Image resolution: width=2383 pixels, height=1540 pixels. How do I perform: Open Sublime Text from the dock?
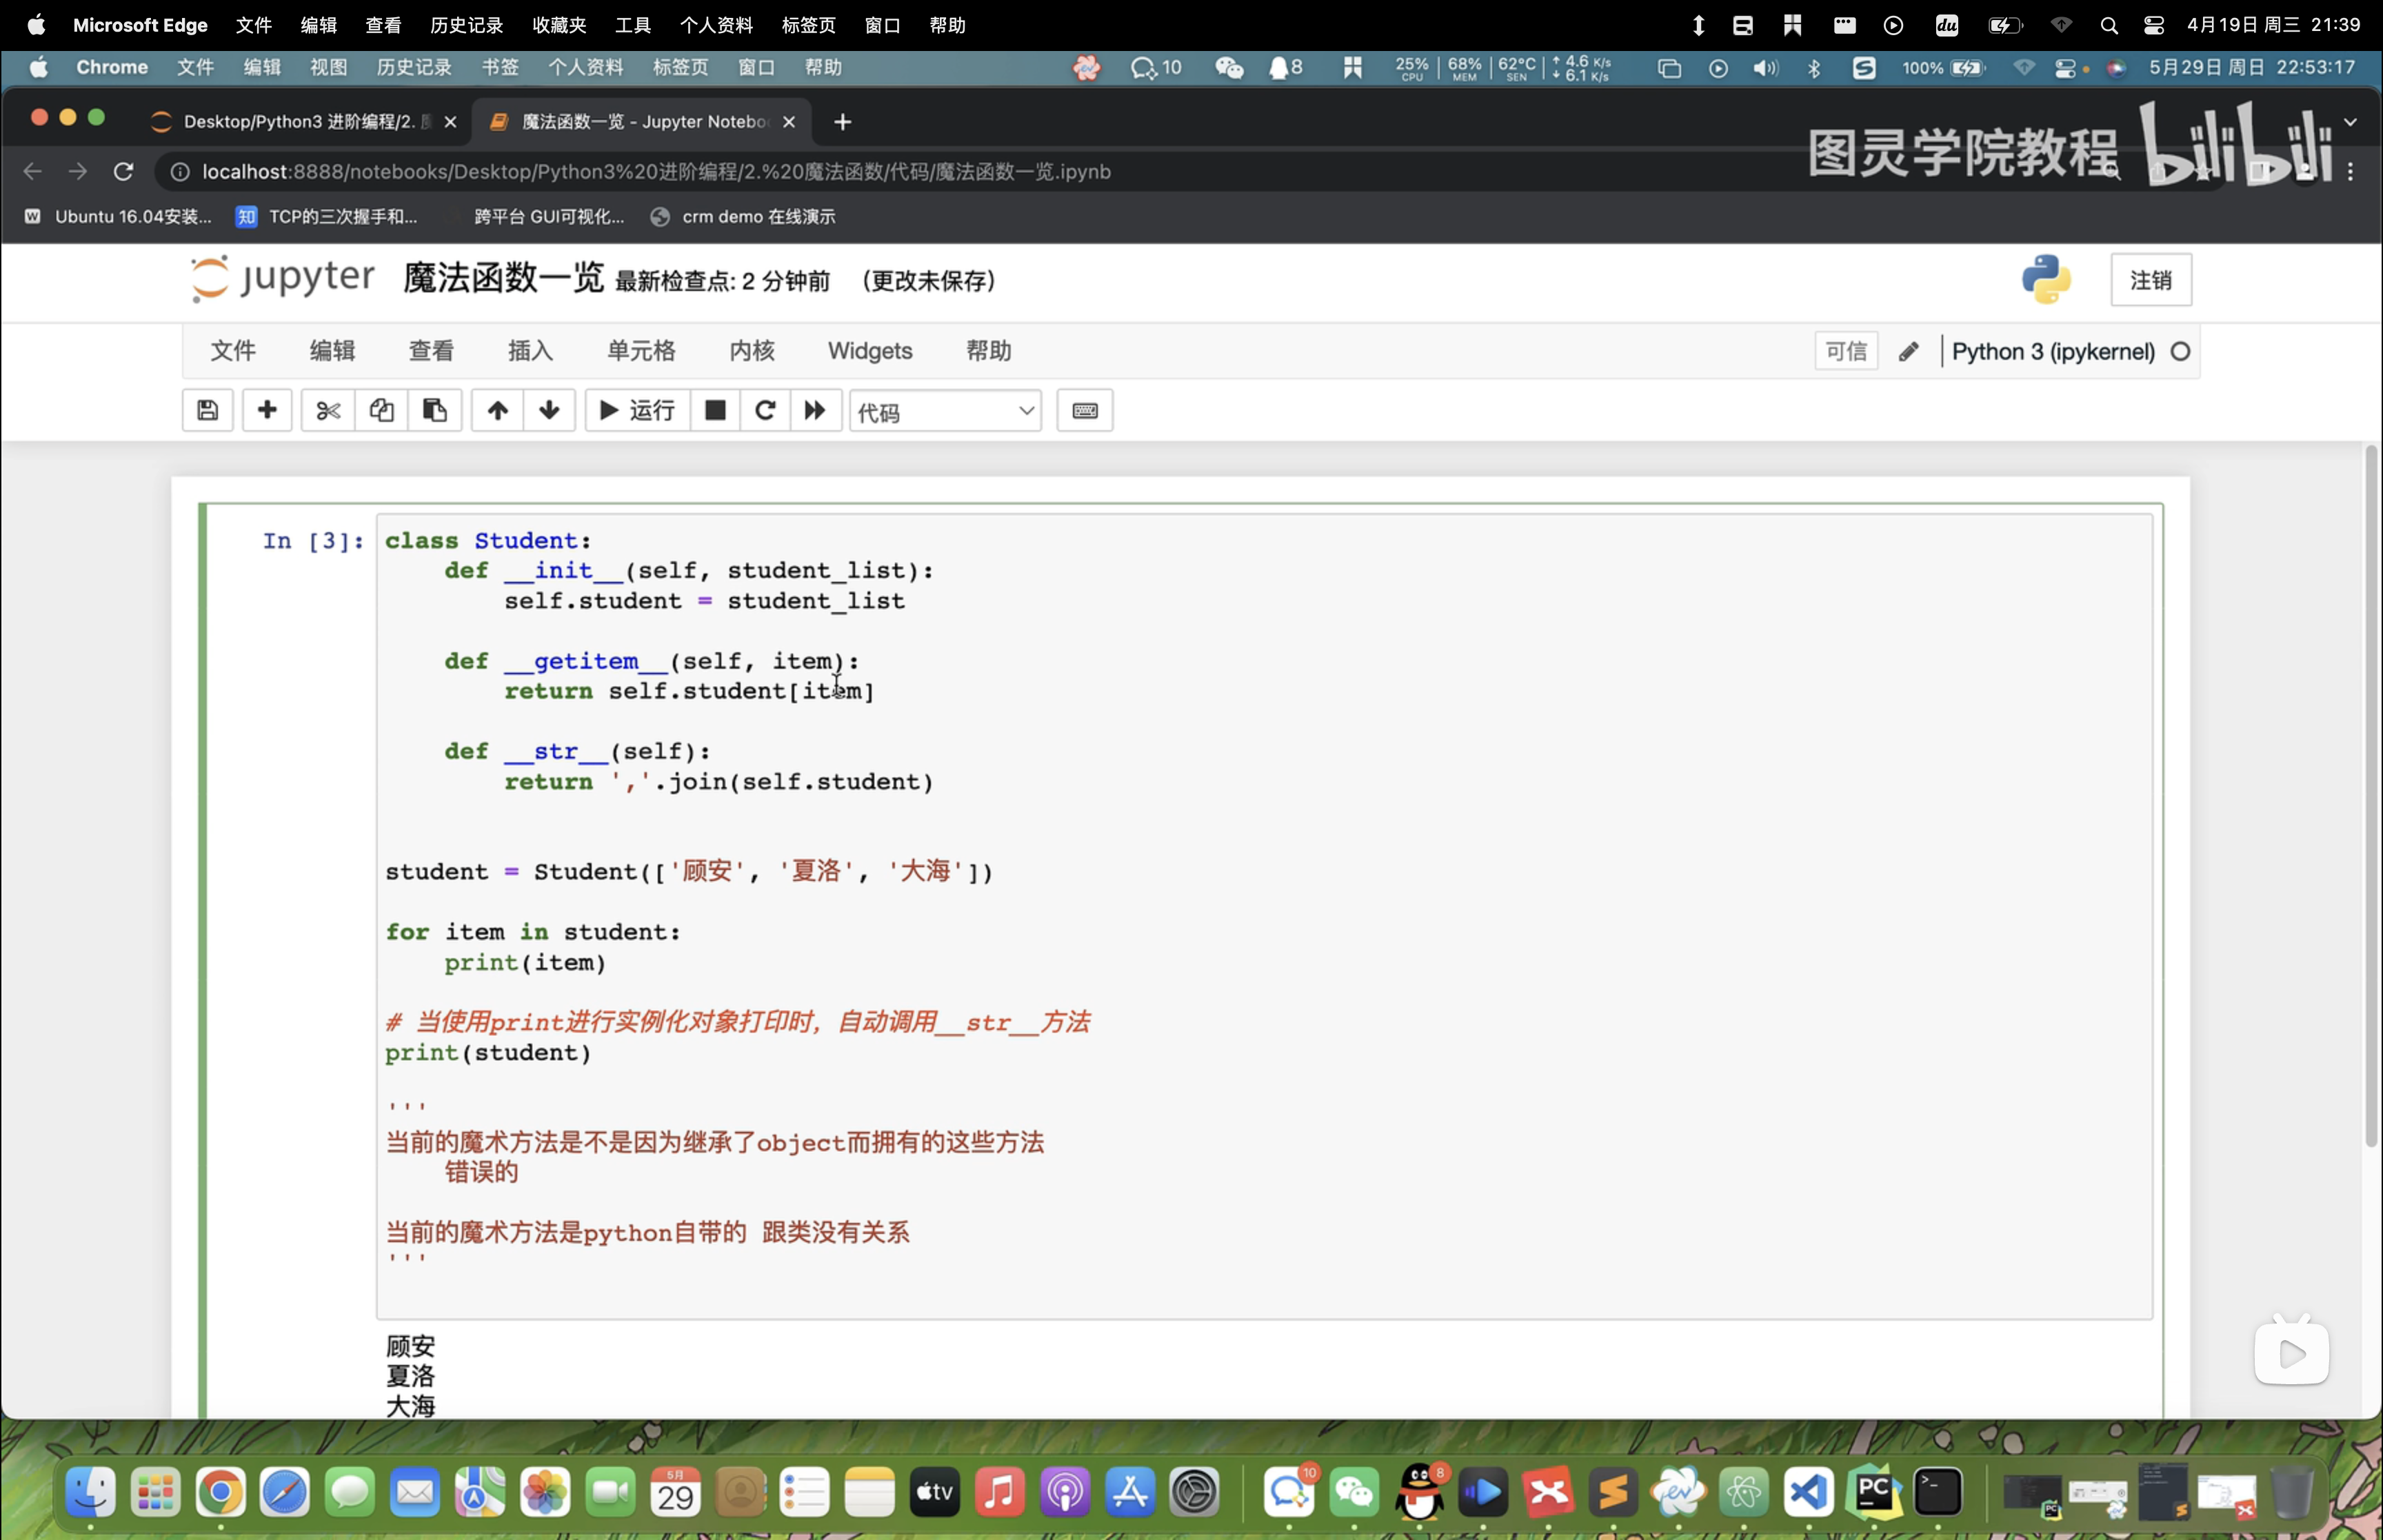coord(1613,1493)
